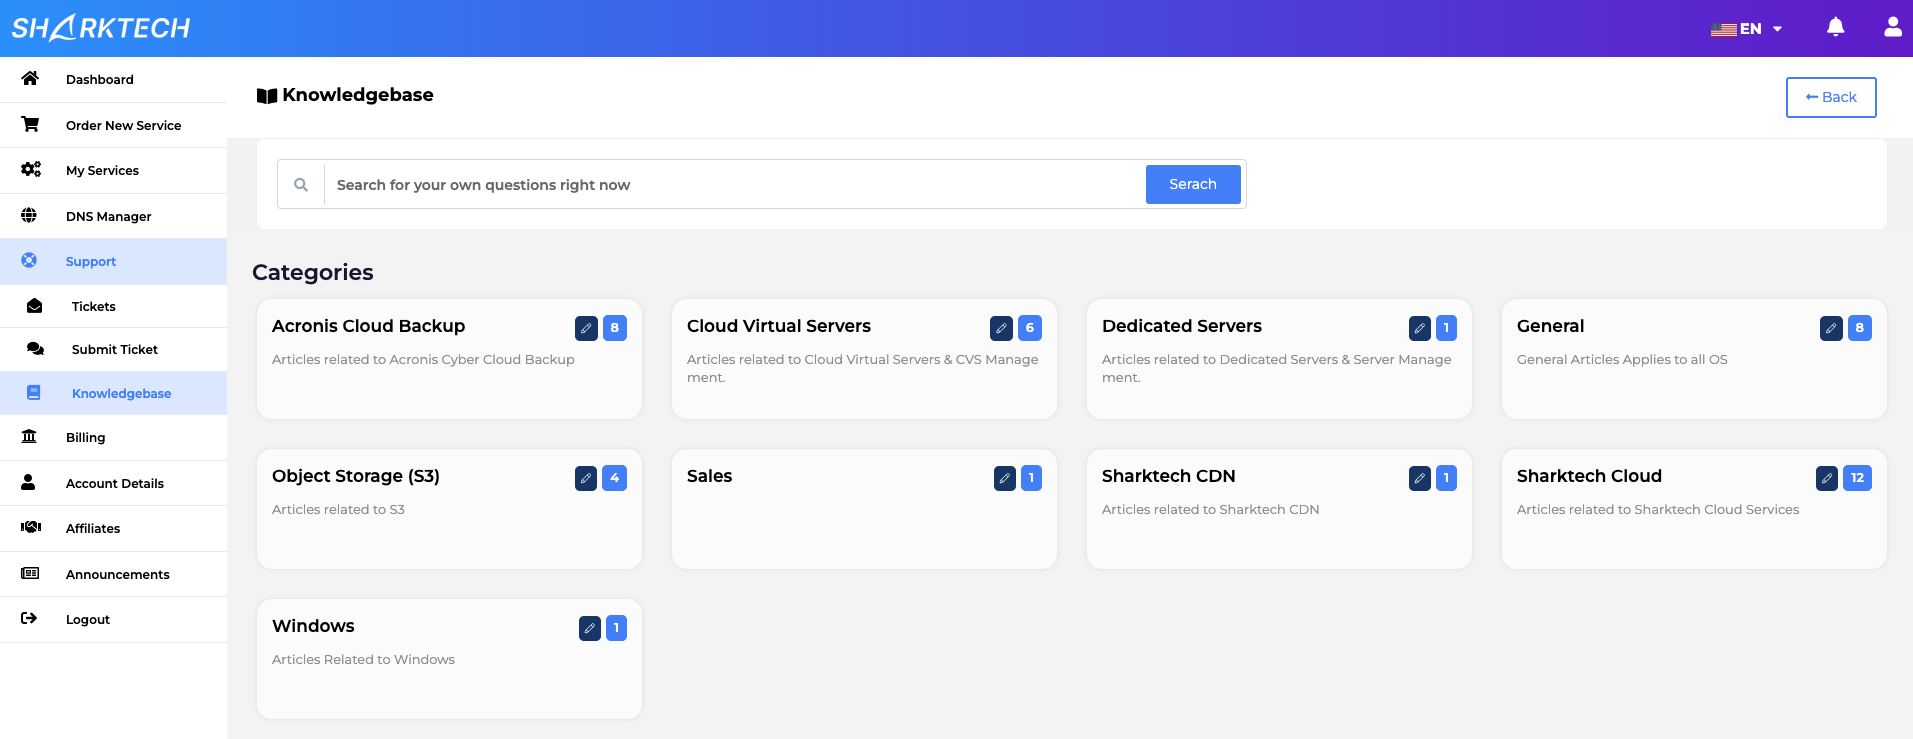Open Tickets submenu item
1913x739 pixels.
point(113,306)
